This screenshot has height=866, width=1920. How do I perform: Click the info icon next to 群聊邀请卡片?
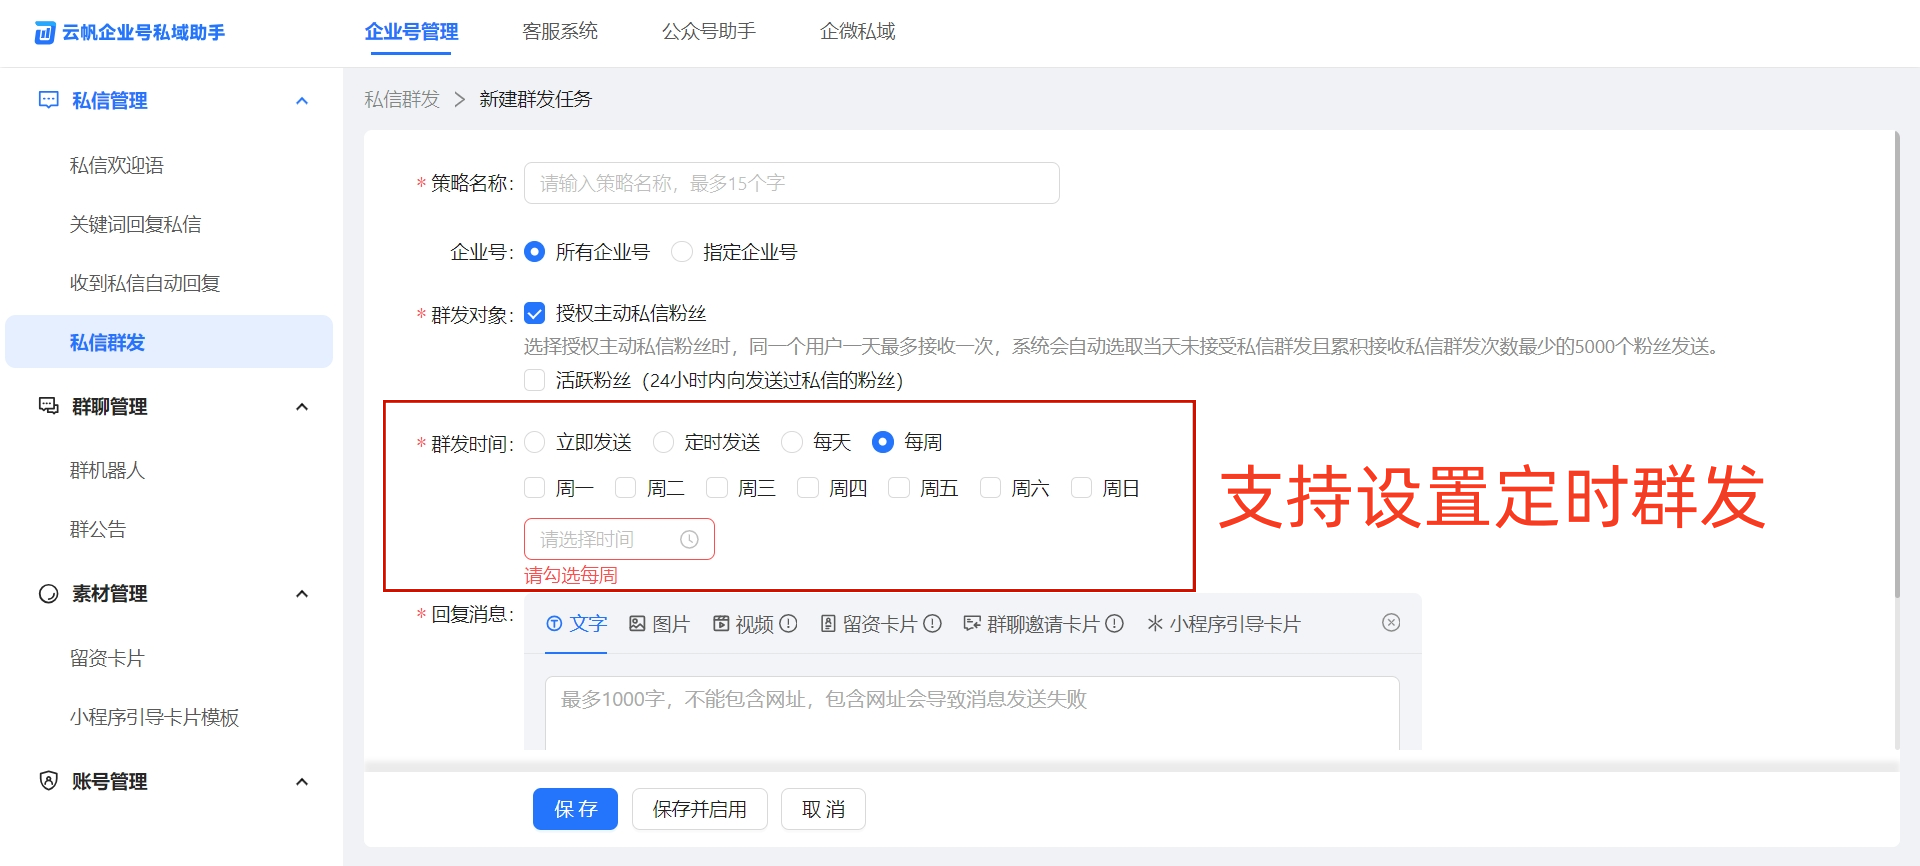1114,624
